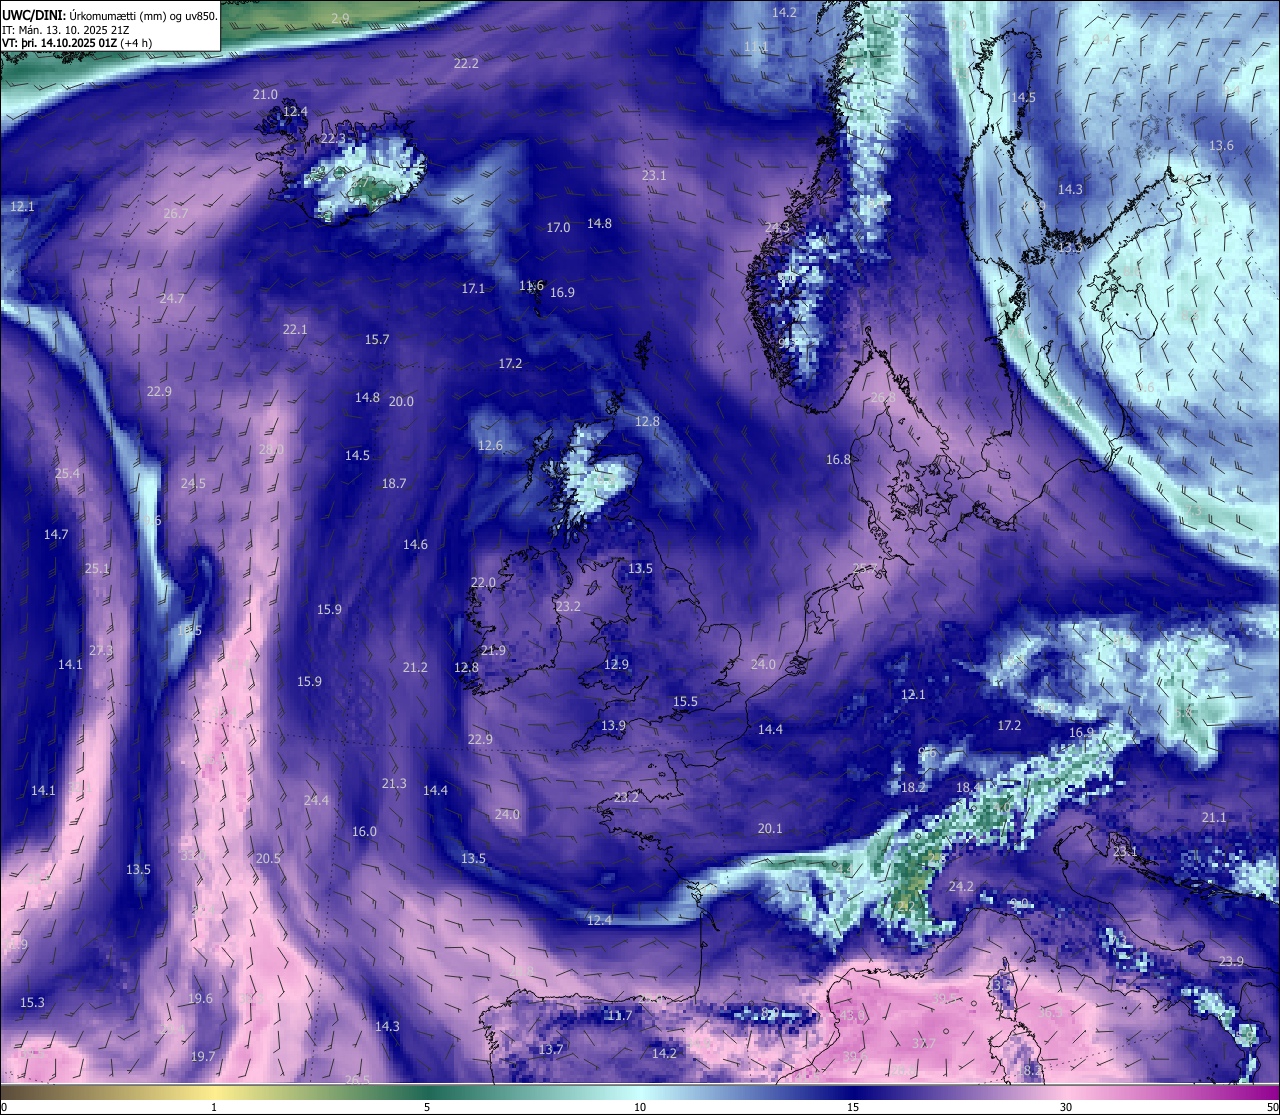Click the 20.0 value label
The image size is (1280, 1115).
point(401,402)
